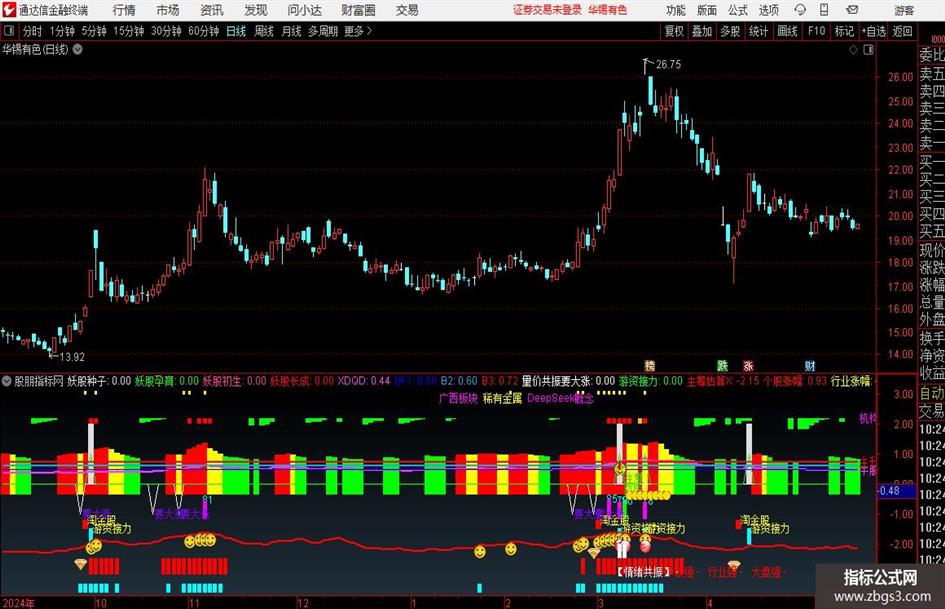Click the 多股 button

(730, 31)
